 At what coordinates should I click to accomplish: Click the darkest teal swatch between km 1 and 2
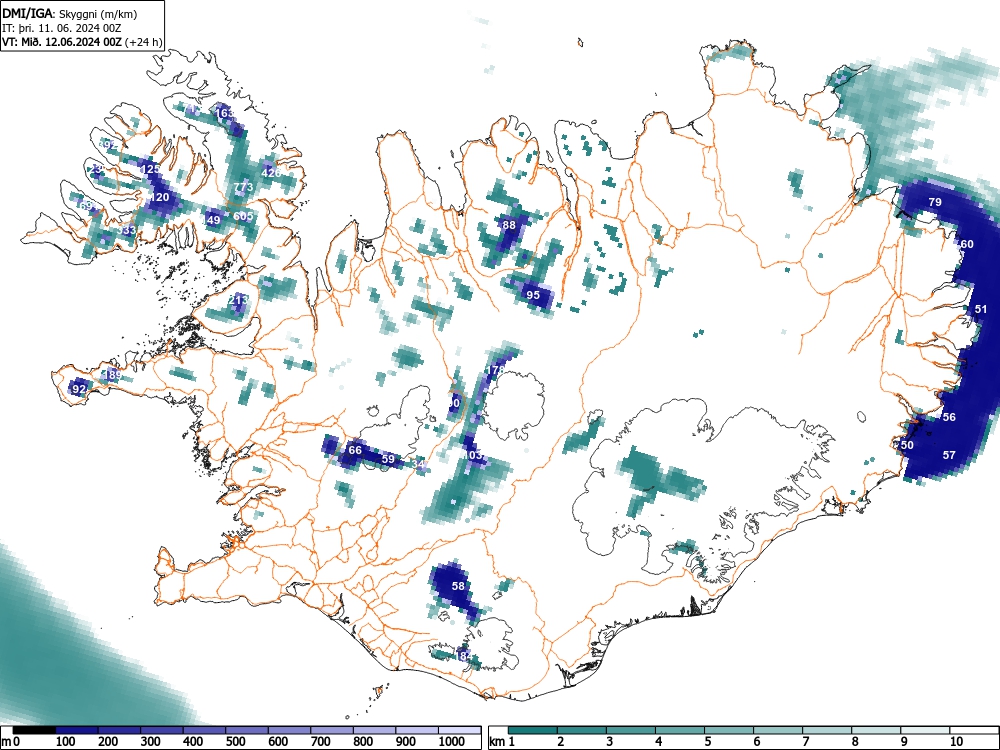(533, 730)
